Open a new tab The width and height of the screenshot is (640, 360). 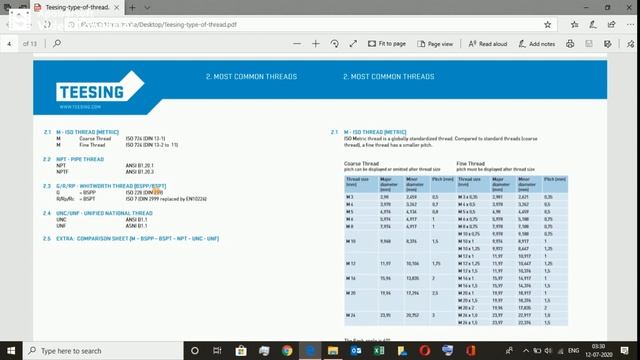132,7
